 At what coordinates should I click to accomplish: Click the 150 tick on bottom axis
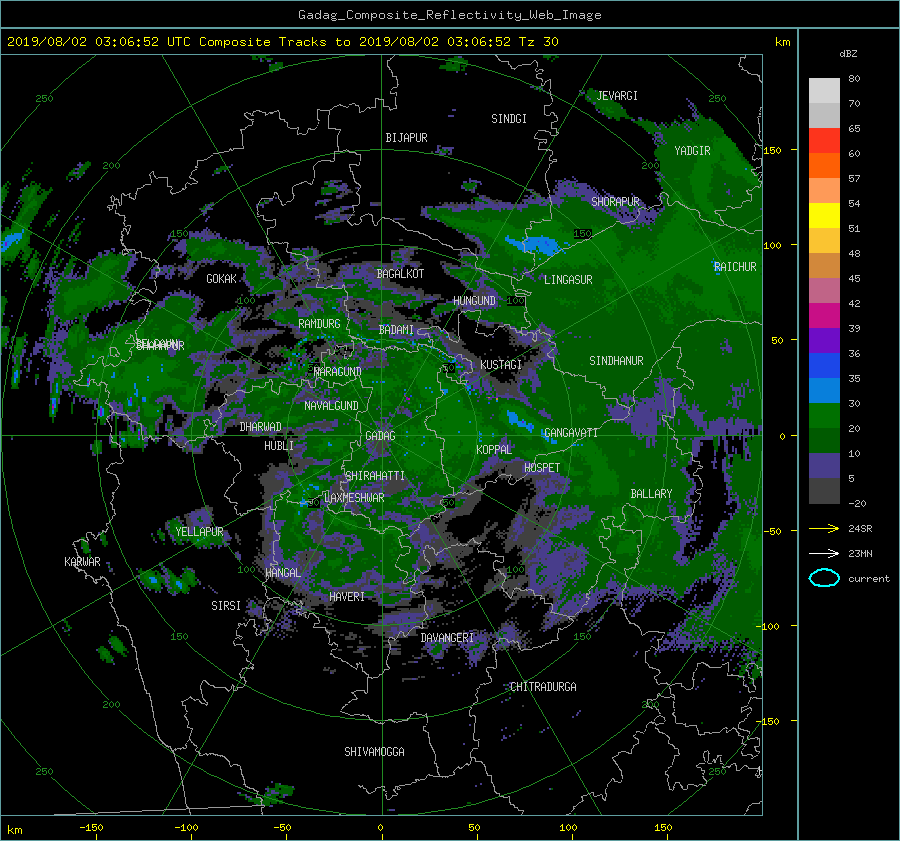[x=663, y=828]
